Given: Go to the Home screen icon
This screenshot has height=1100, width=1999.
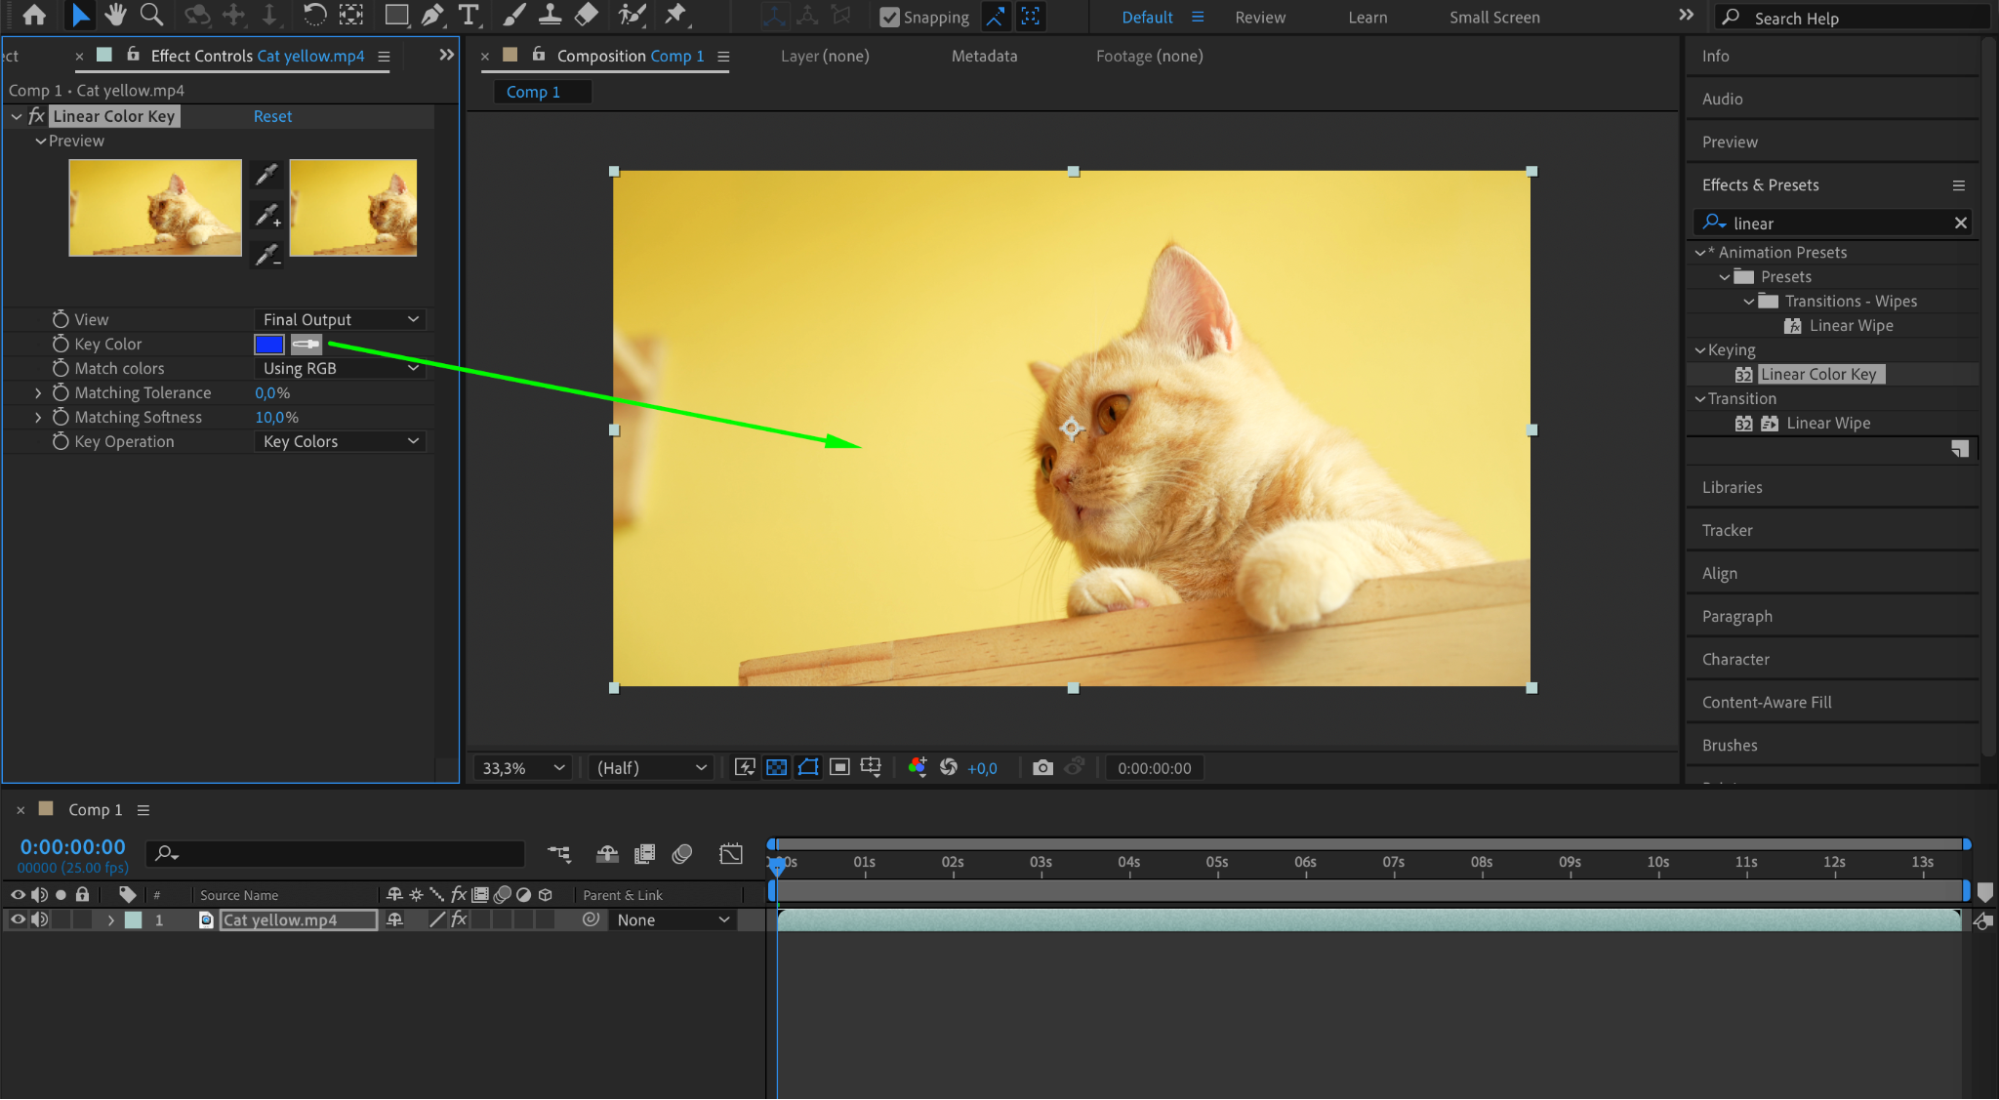Looking at the screenshot, I should pyautogui.click(x=34, y=15).
